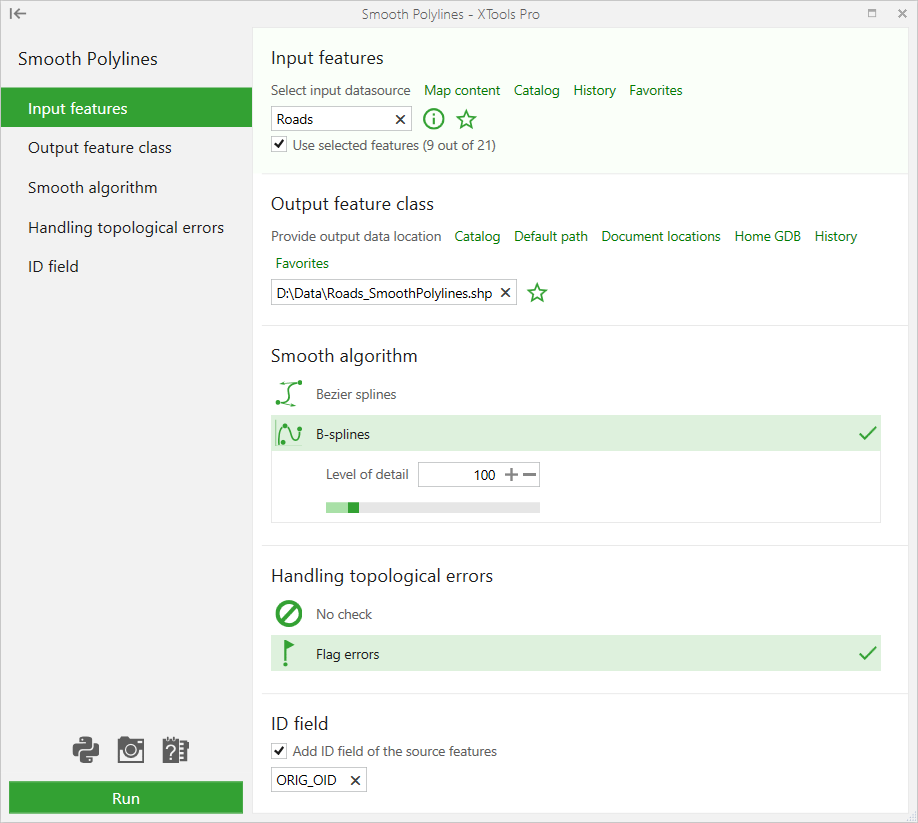Collapse the sidebar with the arrow icon
This screenshot has height=823, width=918.
point(18,13)
